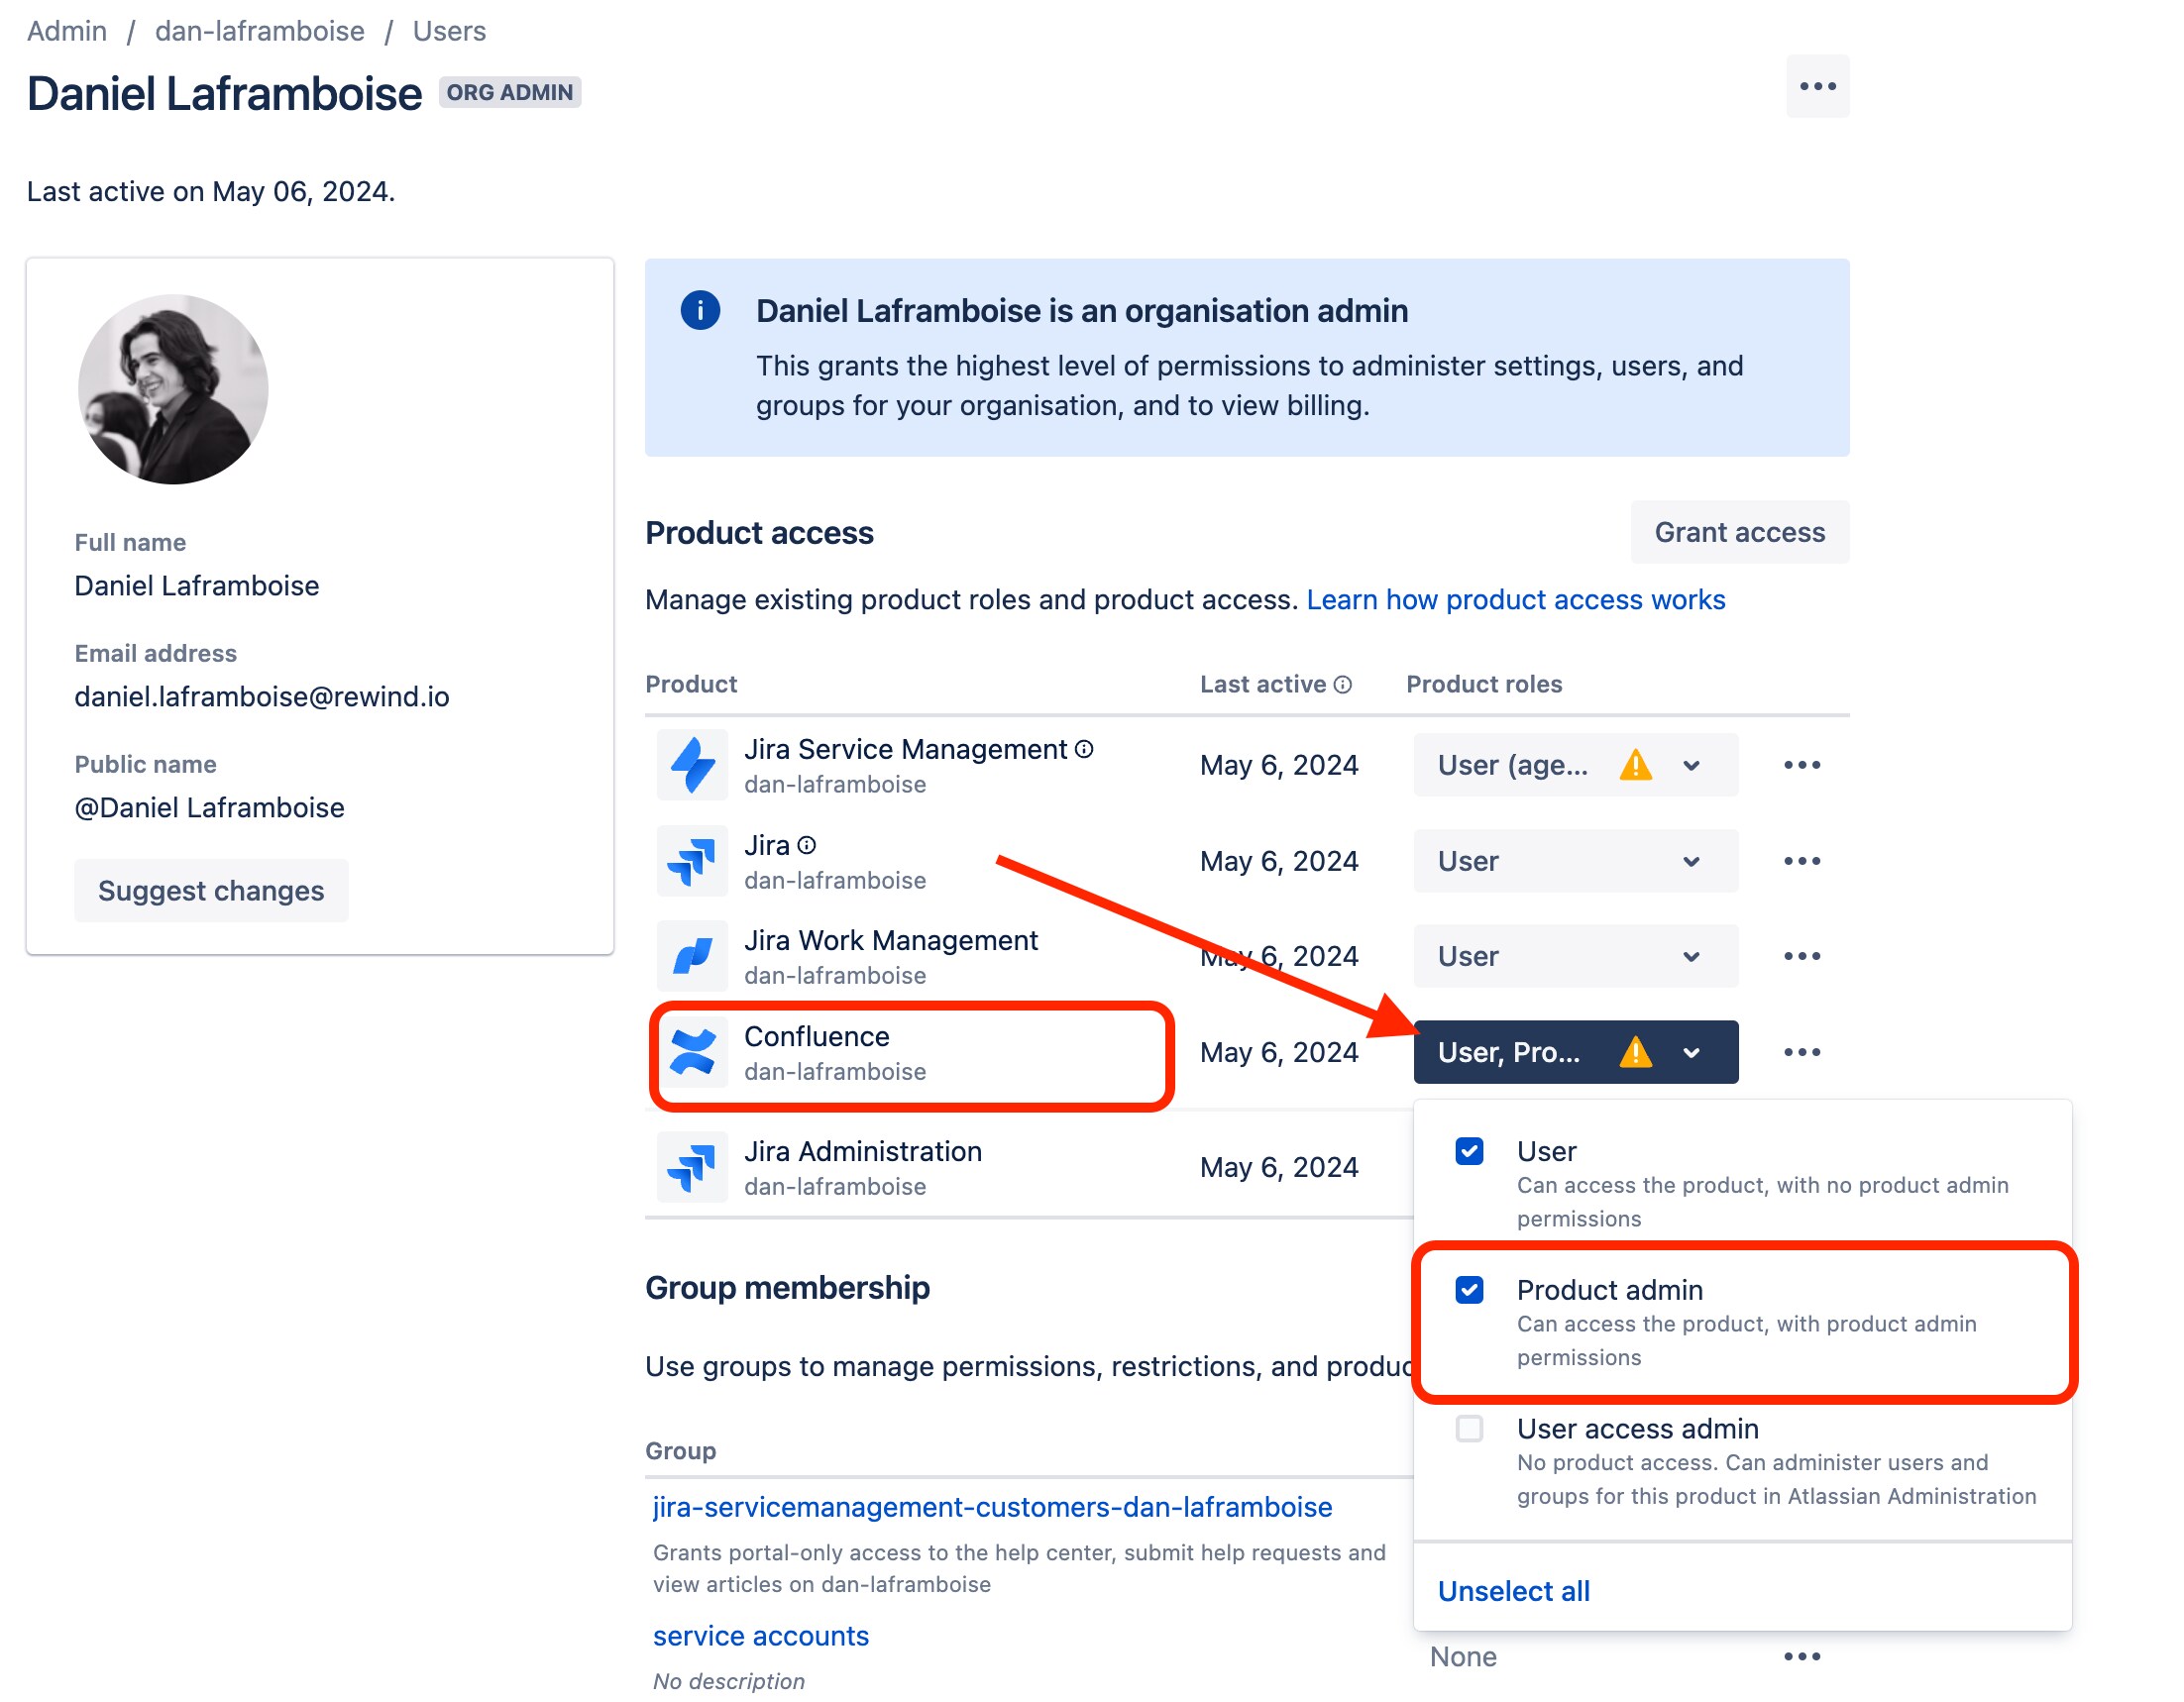2184x1702 pixels.
Task: Click the Jira Administration product icon
Action: coord(692,1168)
